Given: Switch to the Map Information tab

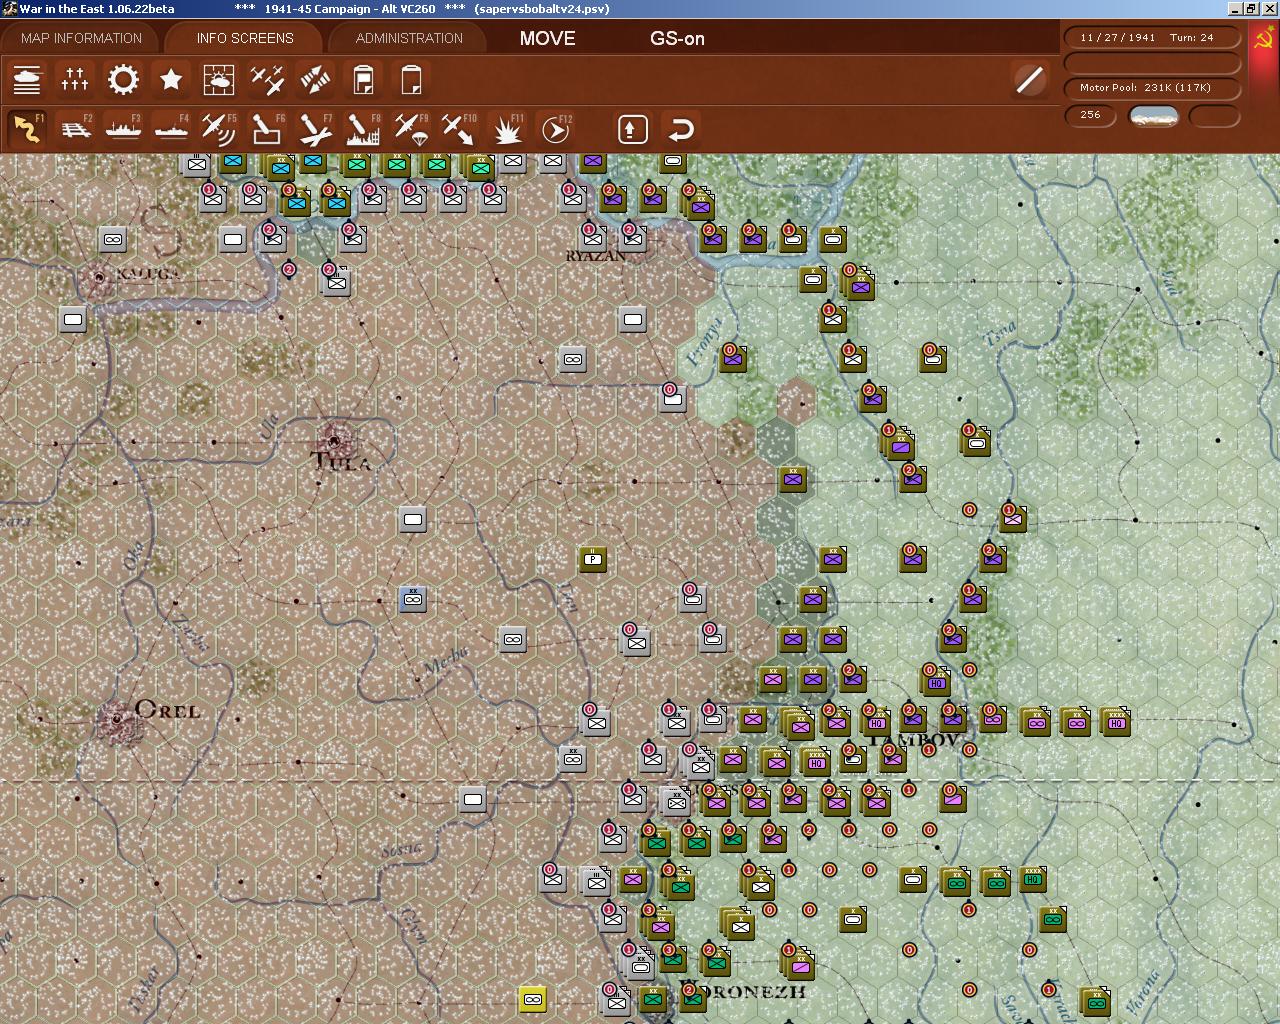Looking at the screenshot, I should [81, 38].
